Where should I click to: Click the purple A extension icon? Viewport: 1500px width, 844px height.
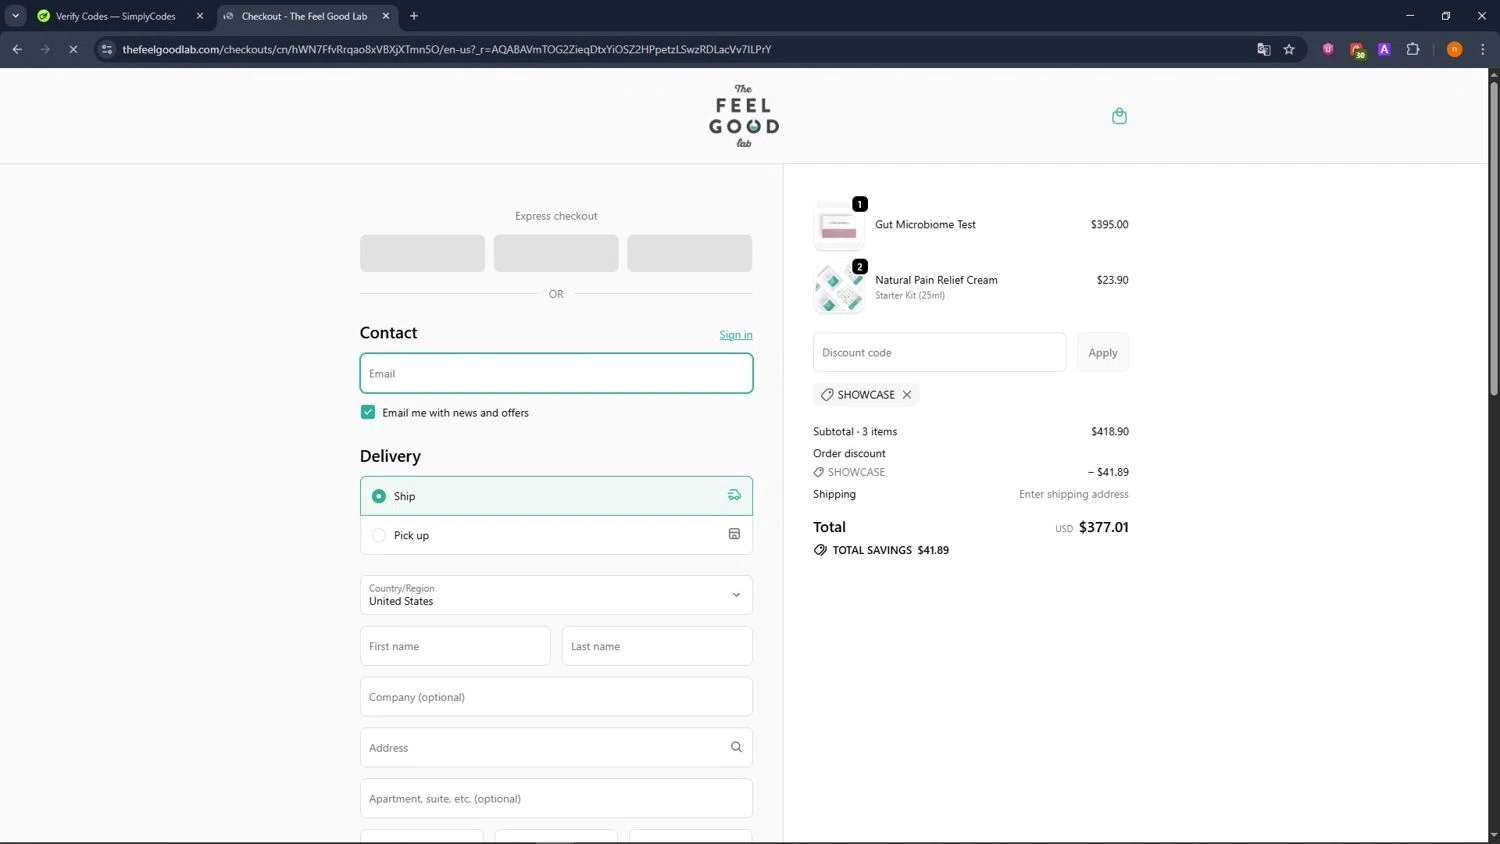[x=1384, y=49]
